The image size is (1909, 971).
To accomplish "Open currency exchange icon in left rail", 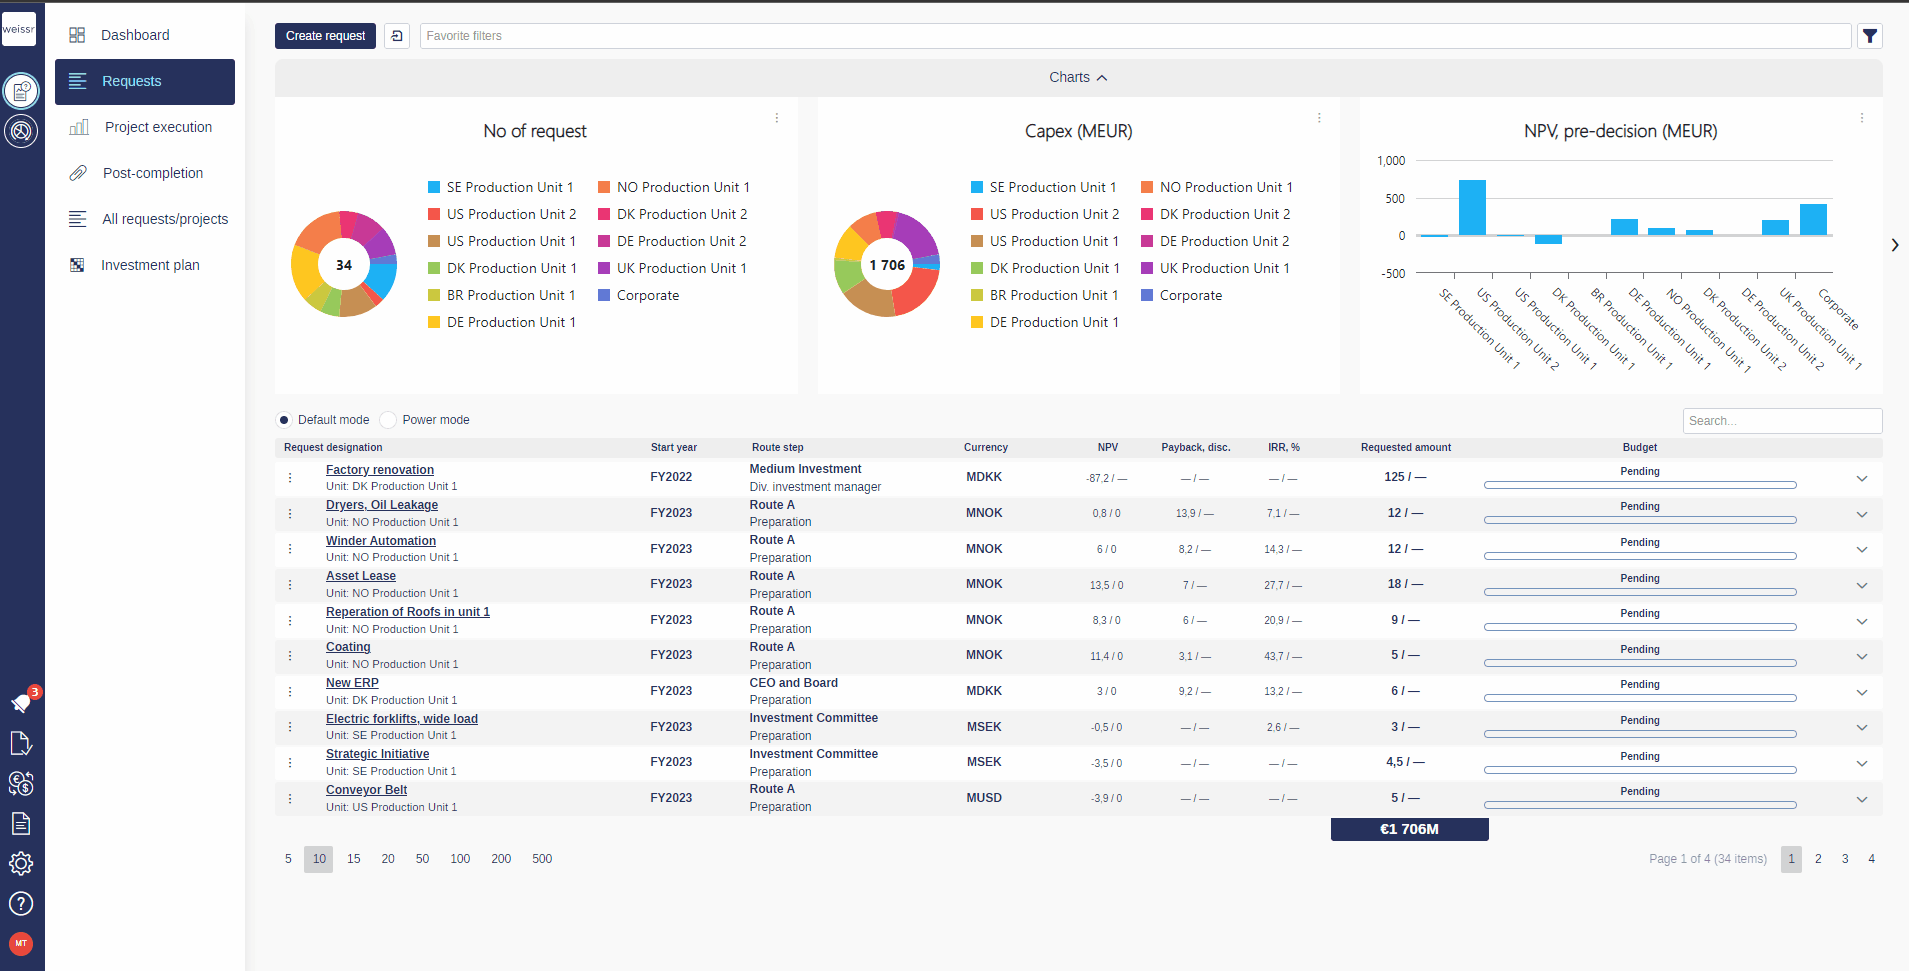I will [x=21, y=784].
